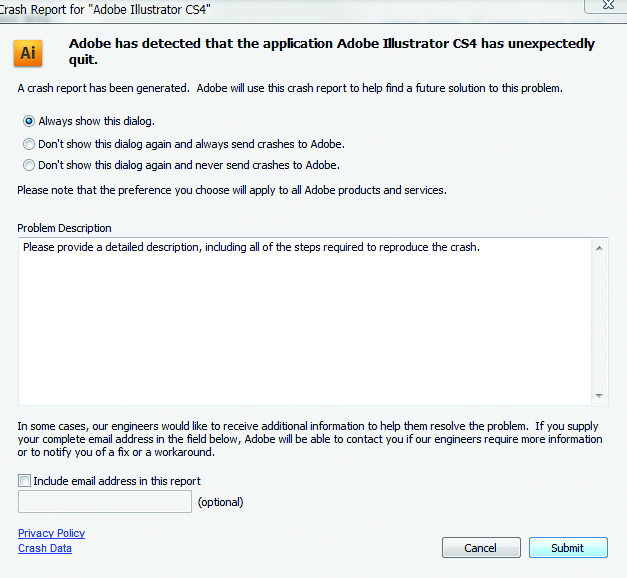Click the Crash Report title bar
The width and height of the screenshot is (627, 578).
coord(300,7)
